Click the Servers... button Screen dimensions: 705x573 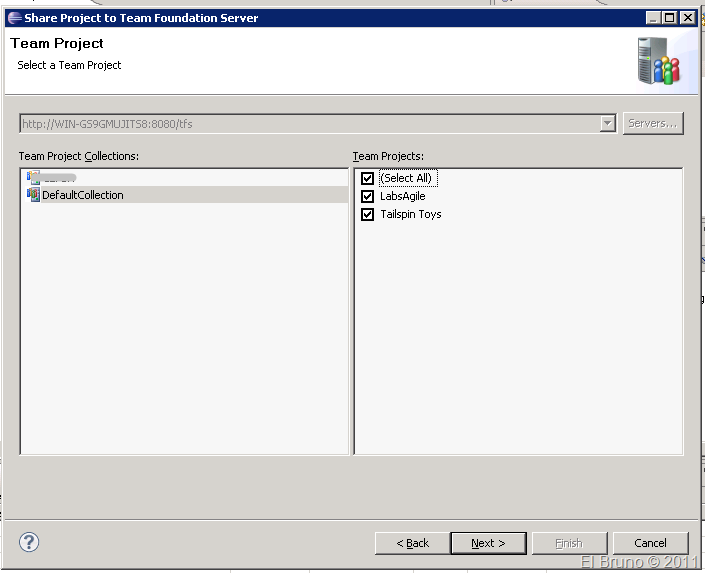(653, 124)
